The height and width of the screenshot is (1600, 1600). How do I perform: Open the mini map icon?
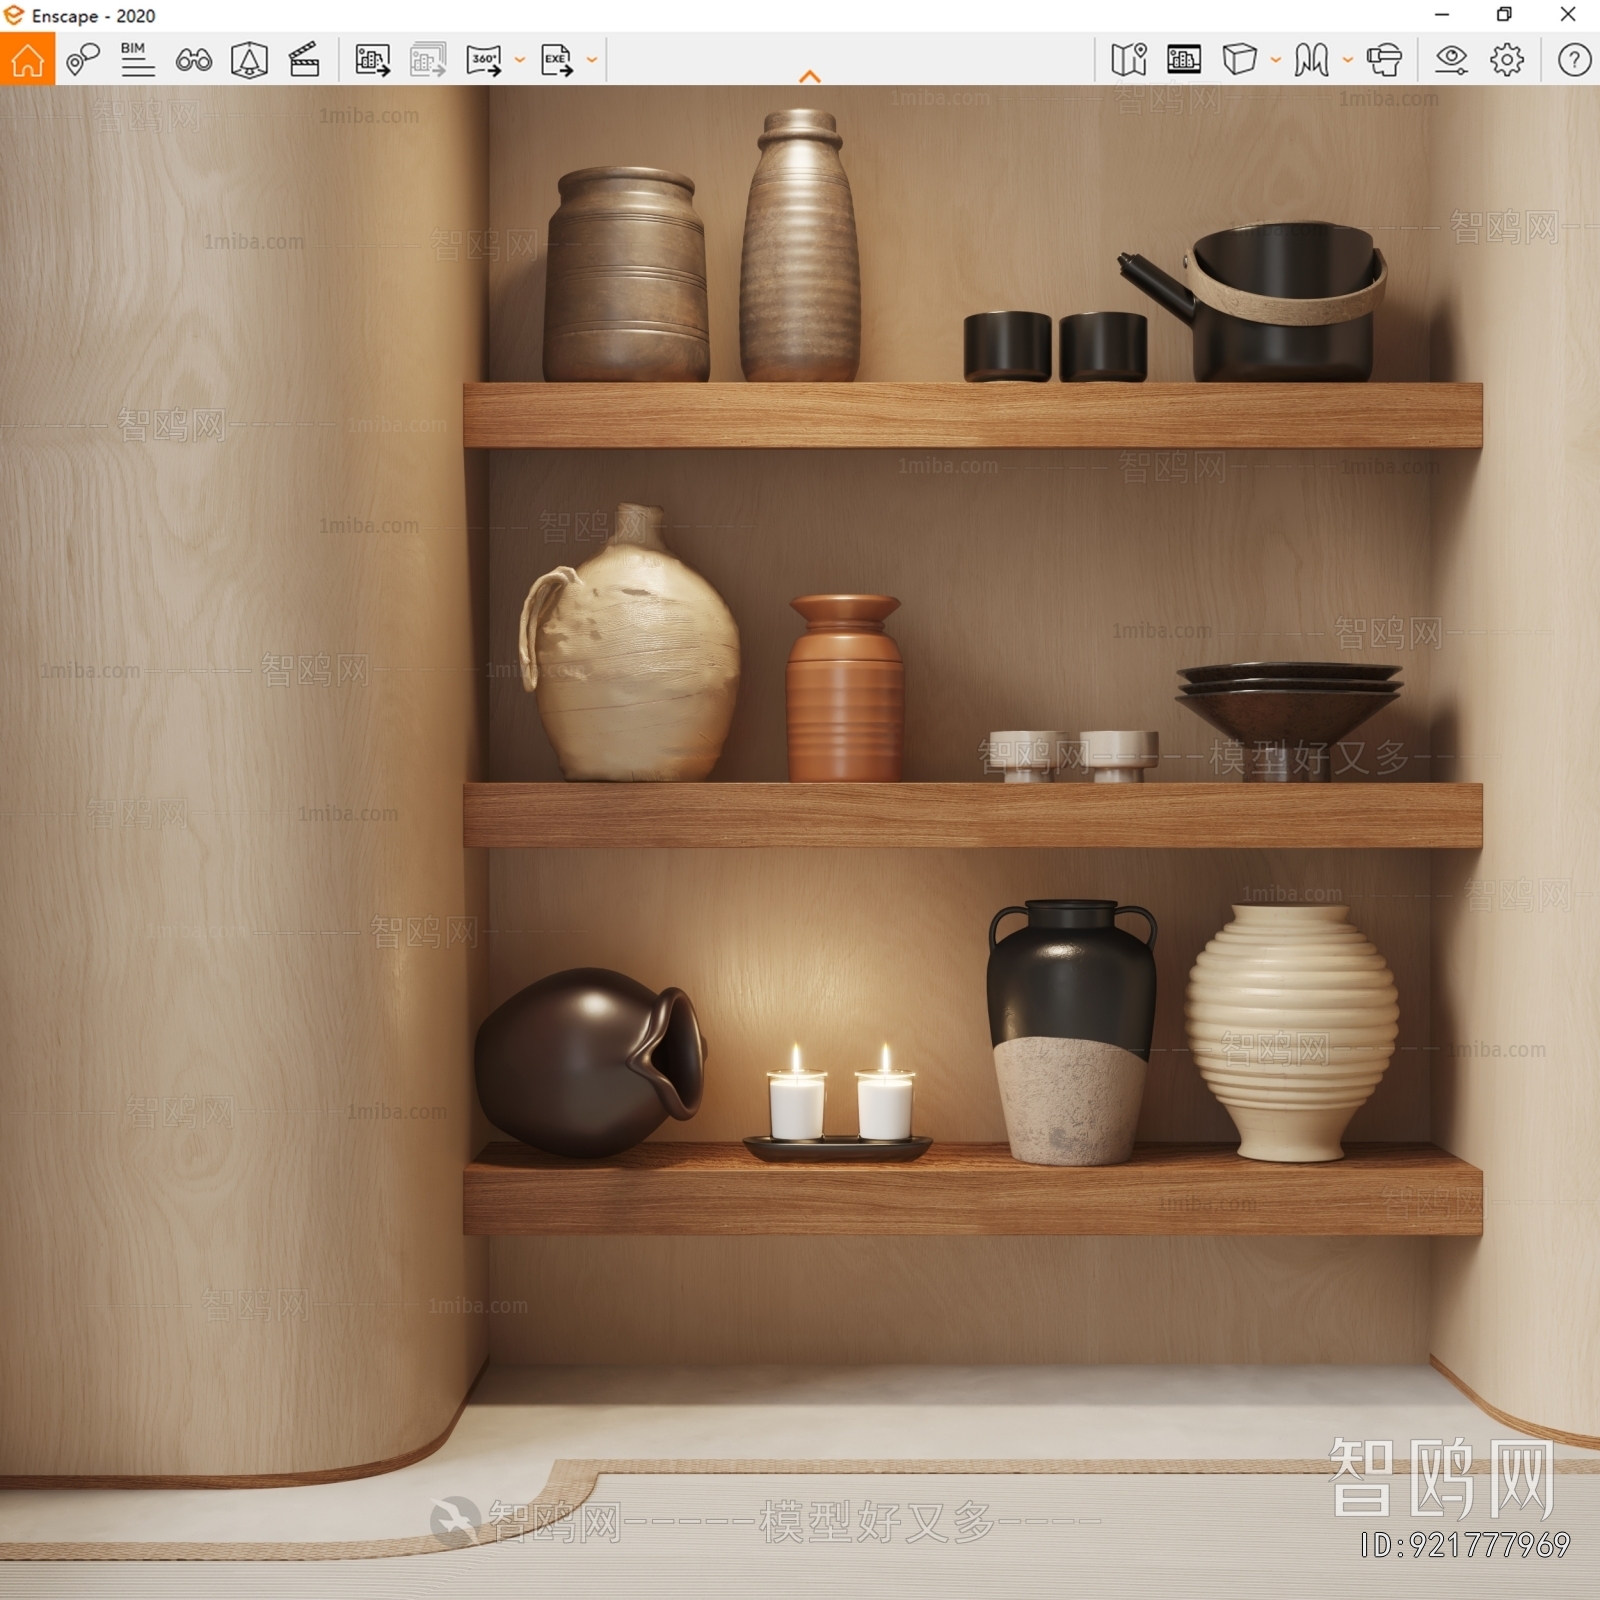point(1129,60)
